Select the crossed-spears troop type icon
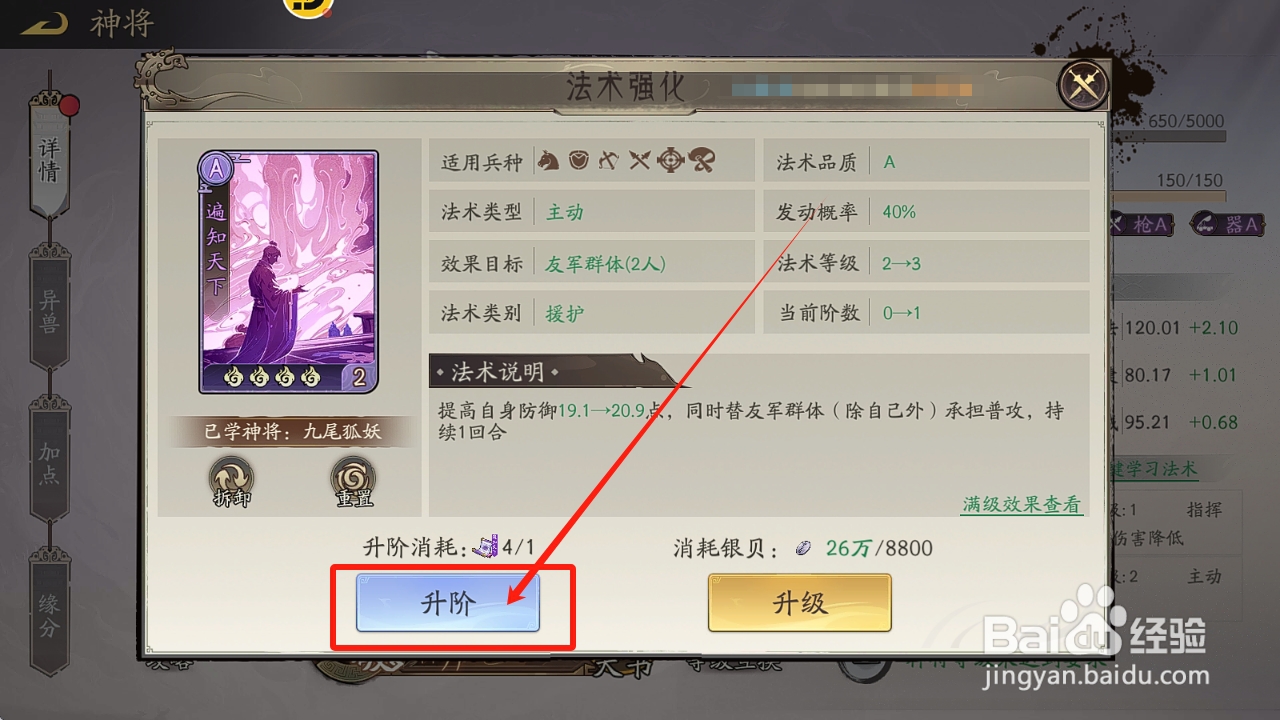The width and height of the screenshot is (1280, 720). tap(640, 161)
